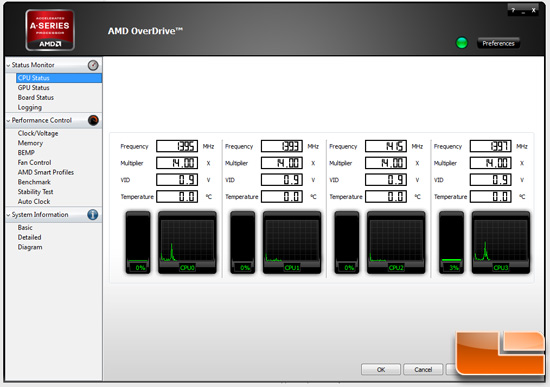The height and width of the screenshot is (387, 550).
Task: Click the CPU1 temperature value field
Action: click(282, 196)
